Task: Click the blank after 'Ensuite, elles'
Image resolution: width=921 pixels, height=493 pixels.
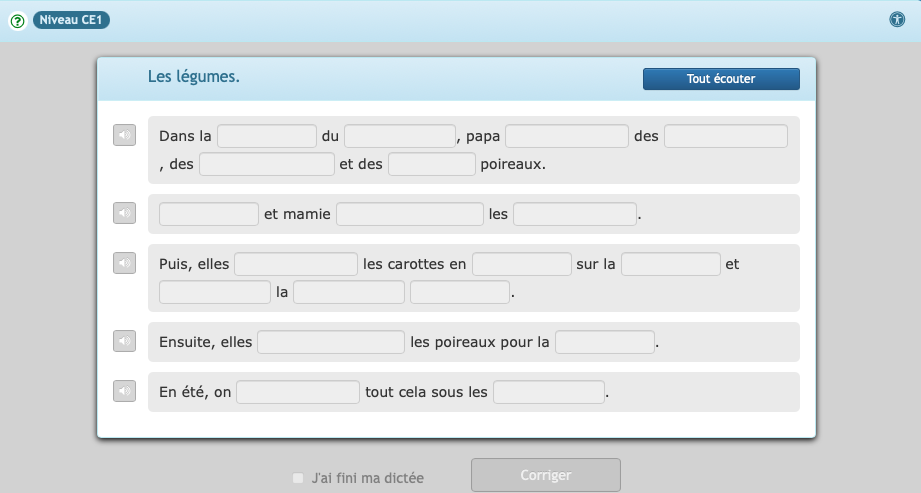Action: pyautogui.click(x=331, y=342)
